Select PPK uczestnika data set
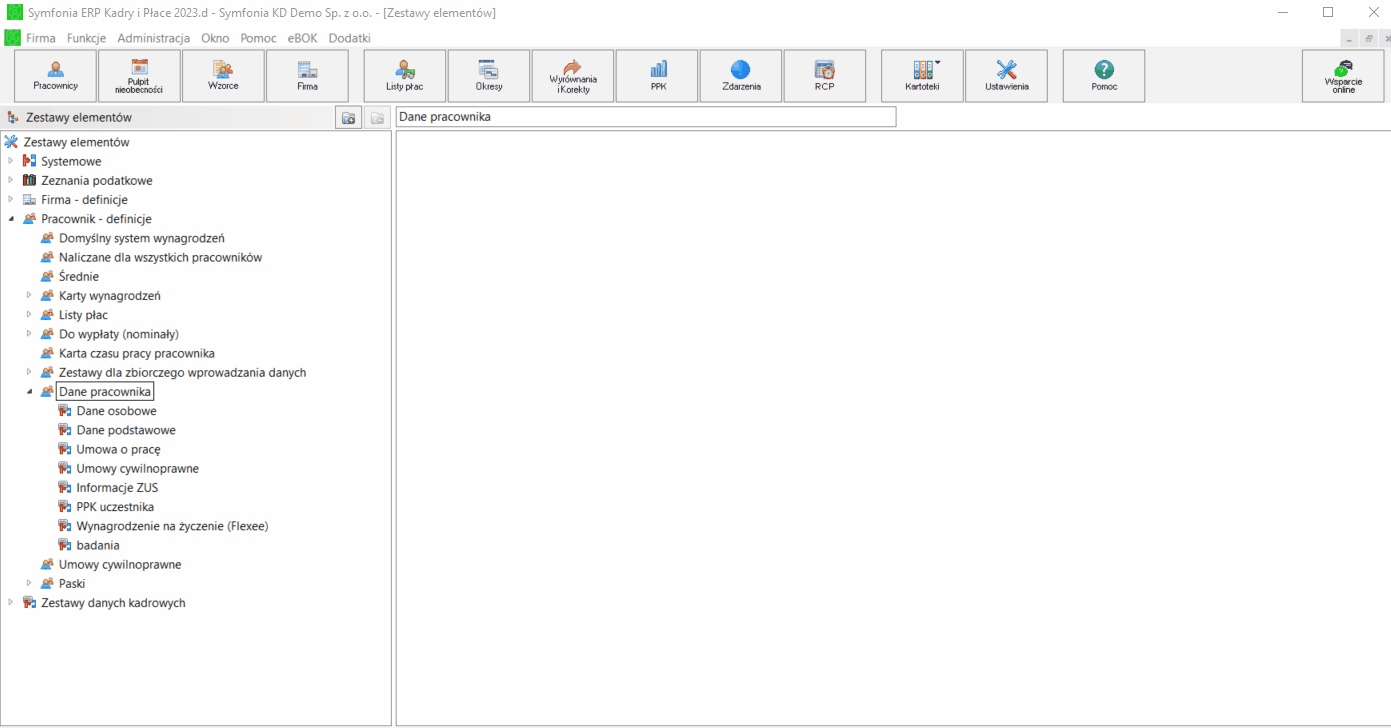Viewport: 1391px width, 728px height. (115, 507)
